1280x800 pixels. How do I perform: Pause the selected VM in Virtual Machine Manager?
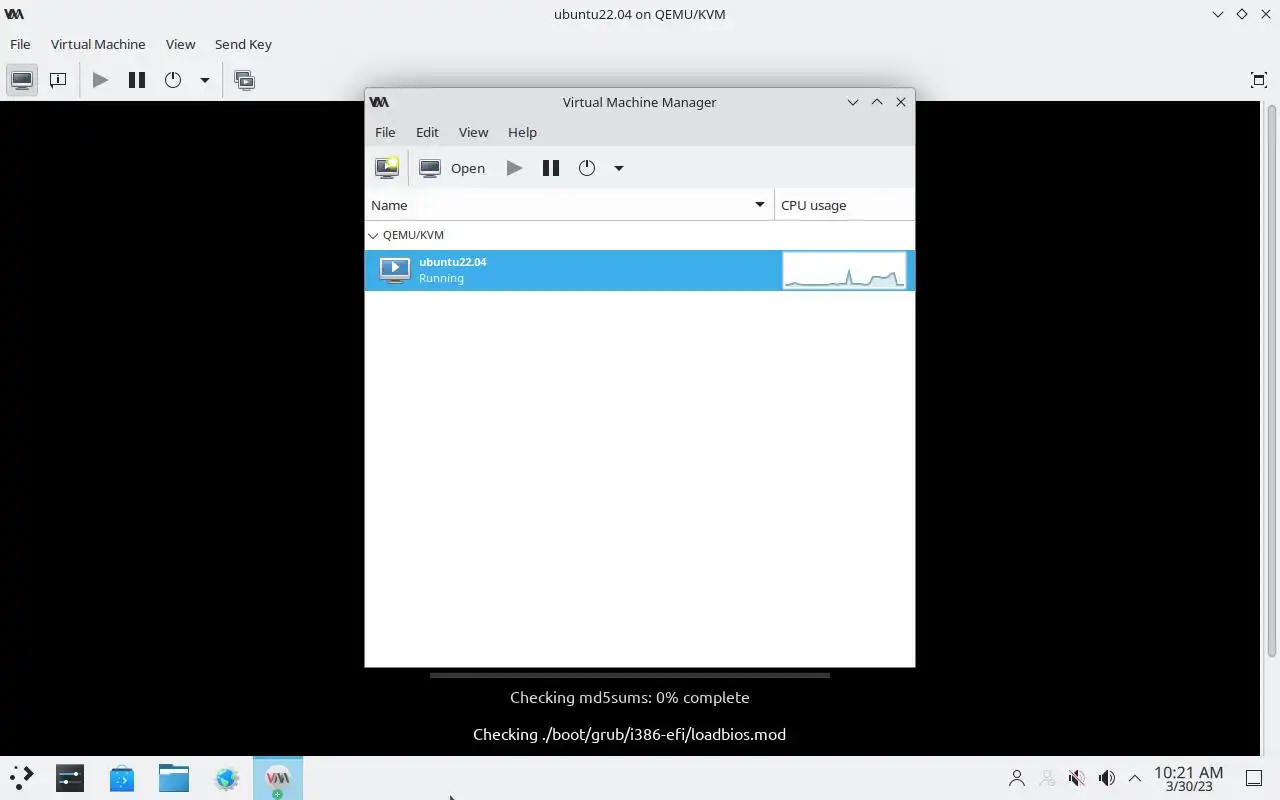(550, 168)
